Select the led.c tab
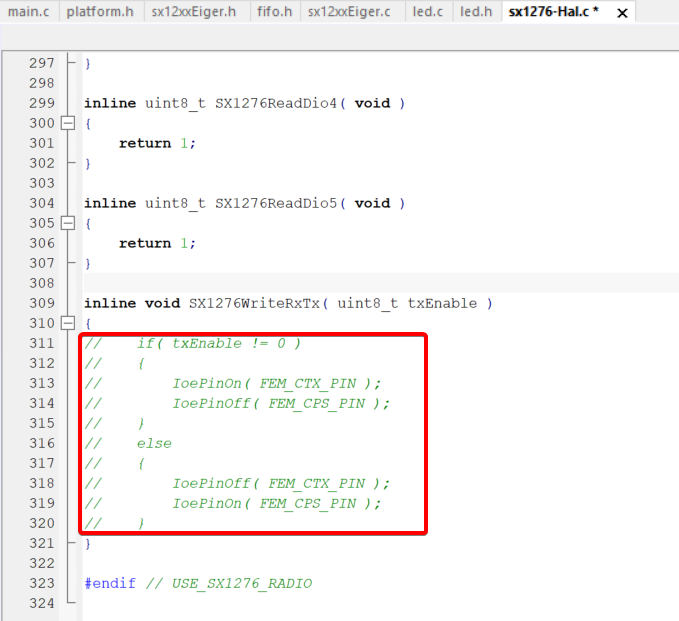Viewport: 679px width, 621px height. [427, 12]
